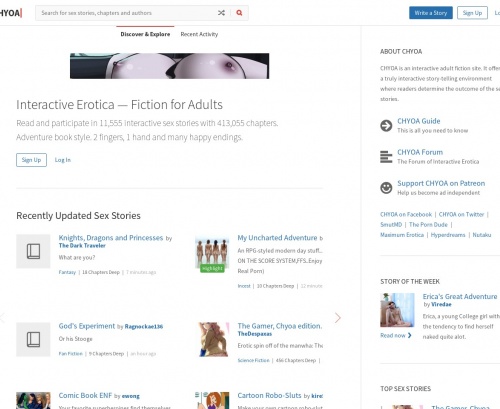Click the red search magnifier icon
This screenshot has height=409, width=500.
239,13
